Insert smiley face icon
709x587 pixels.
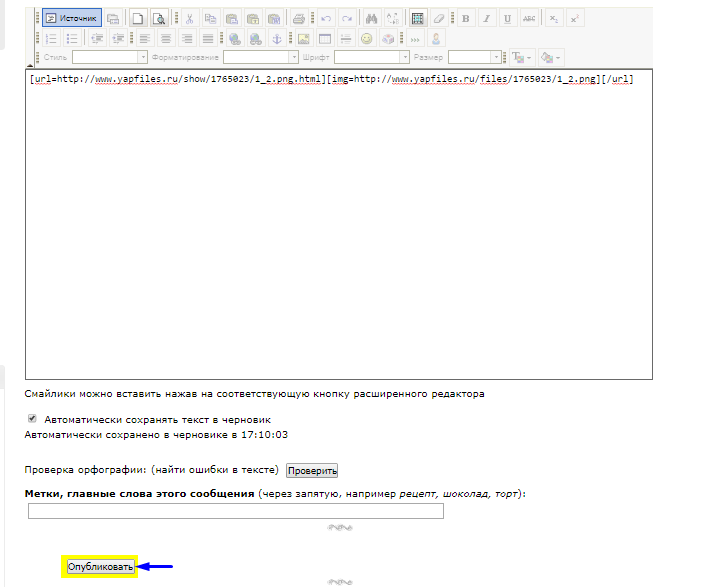point(367,38)
